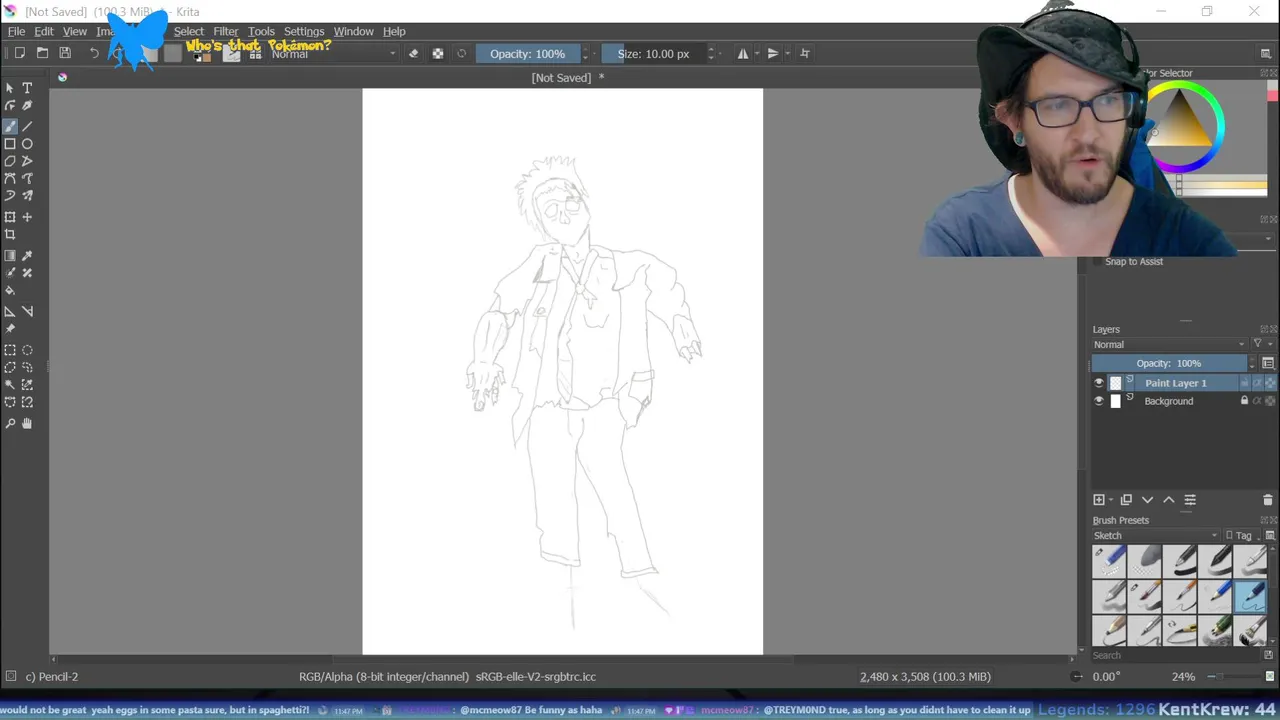Open the zoom percentage 24% dropdown

(x=1184, y=677)
